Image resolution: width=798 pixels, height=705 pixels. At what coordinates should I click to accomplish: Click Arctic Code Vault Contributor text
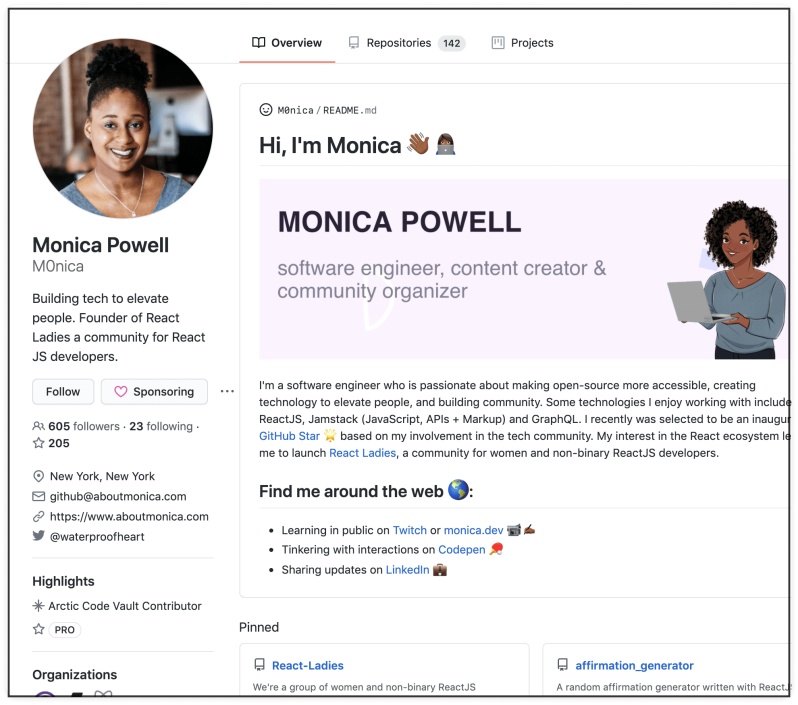[x=125, y=606]
